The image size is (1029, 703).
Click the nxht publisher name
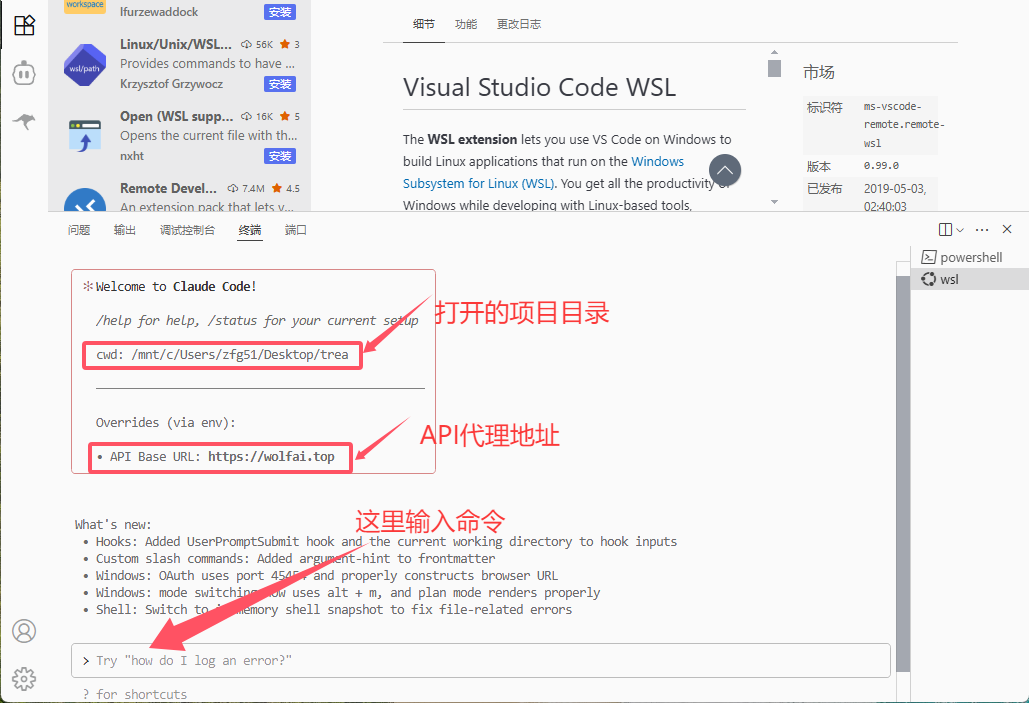[x=132, y=156]
